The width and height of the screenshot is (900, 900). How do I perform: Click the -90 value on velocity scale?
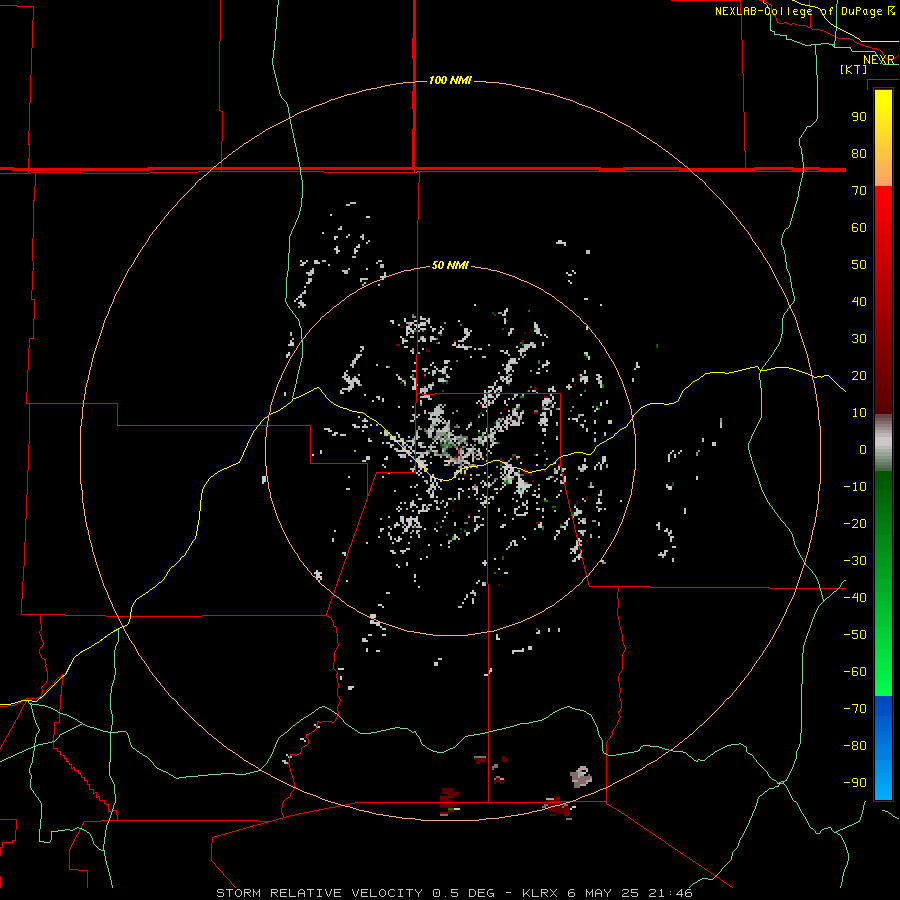[855, 782]
